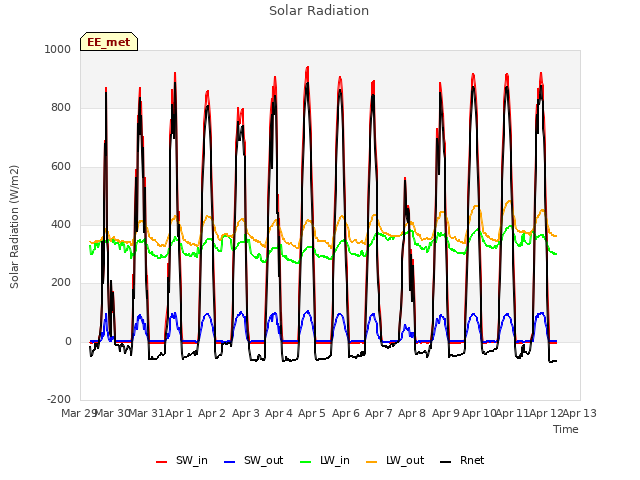Click the Apr 2 x-axis date label
Image resolution: width=640 pixels, height=480 pixels.
coord(212,413)
